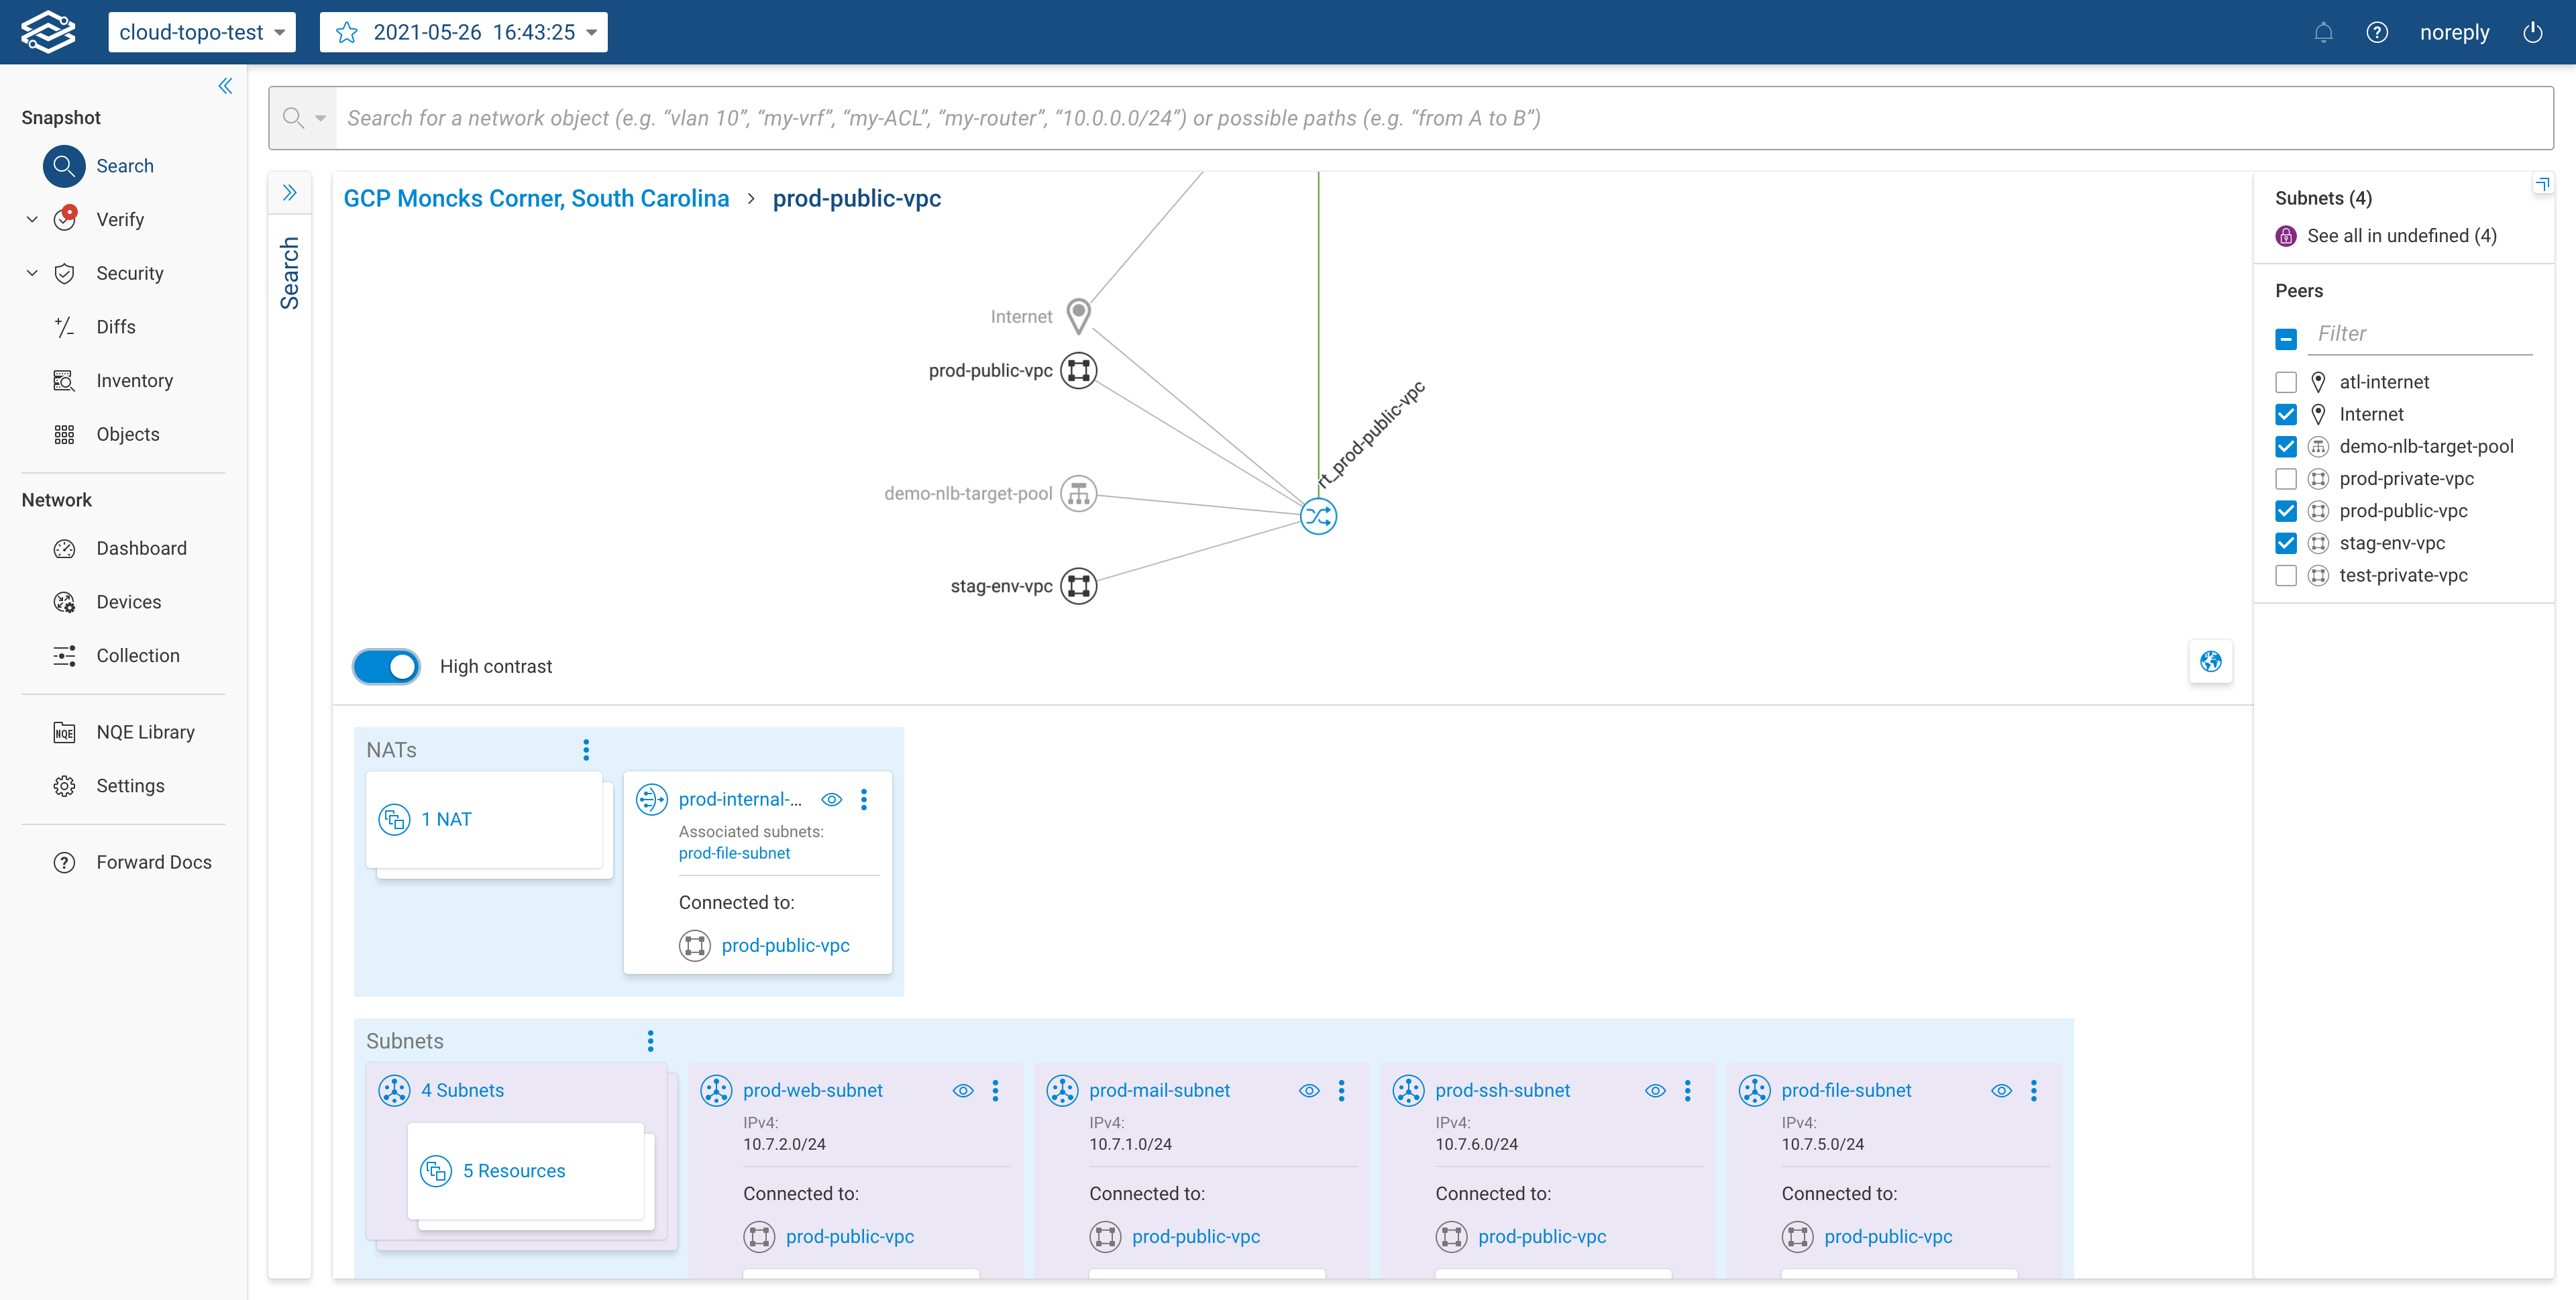Open the Diffs view
2576x1300 pixels.
(x=116, y=327)
